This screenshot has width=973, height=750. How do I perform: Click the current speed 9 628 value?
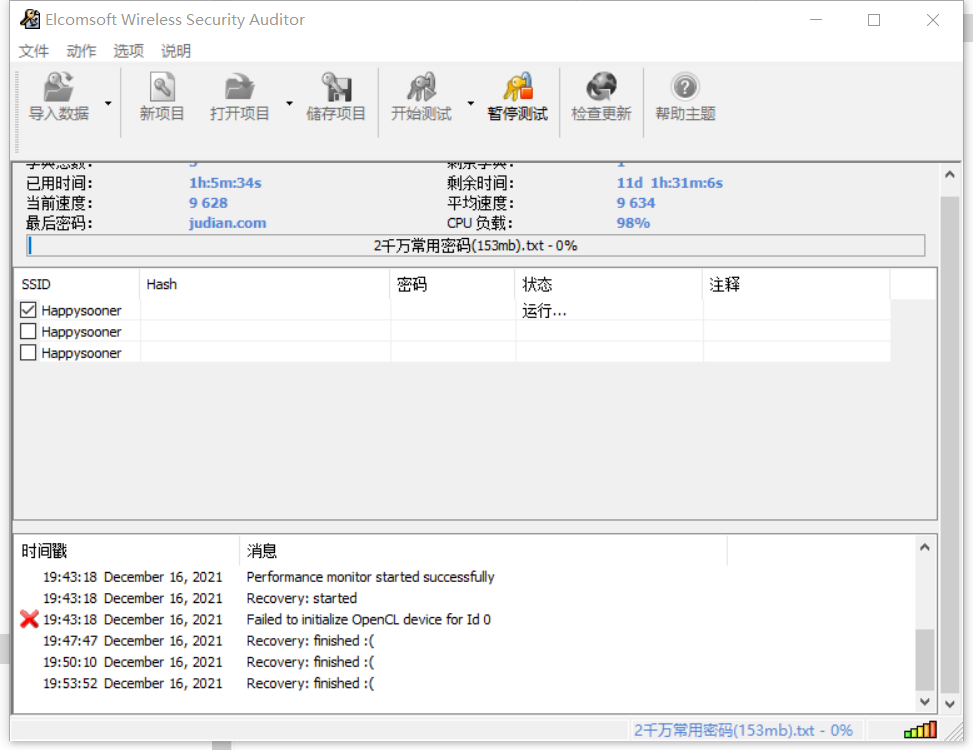click(x=208, y=203)
